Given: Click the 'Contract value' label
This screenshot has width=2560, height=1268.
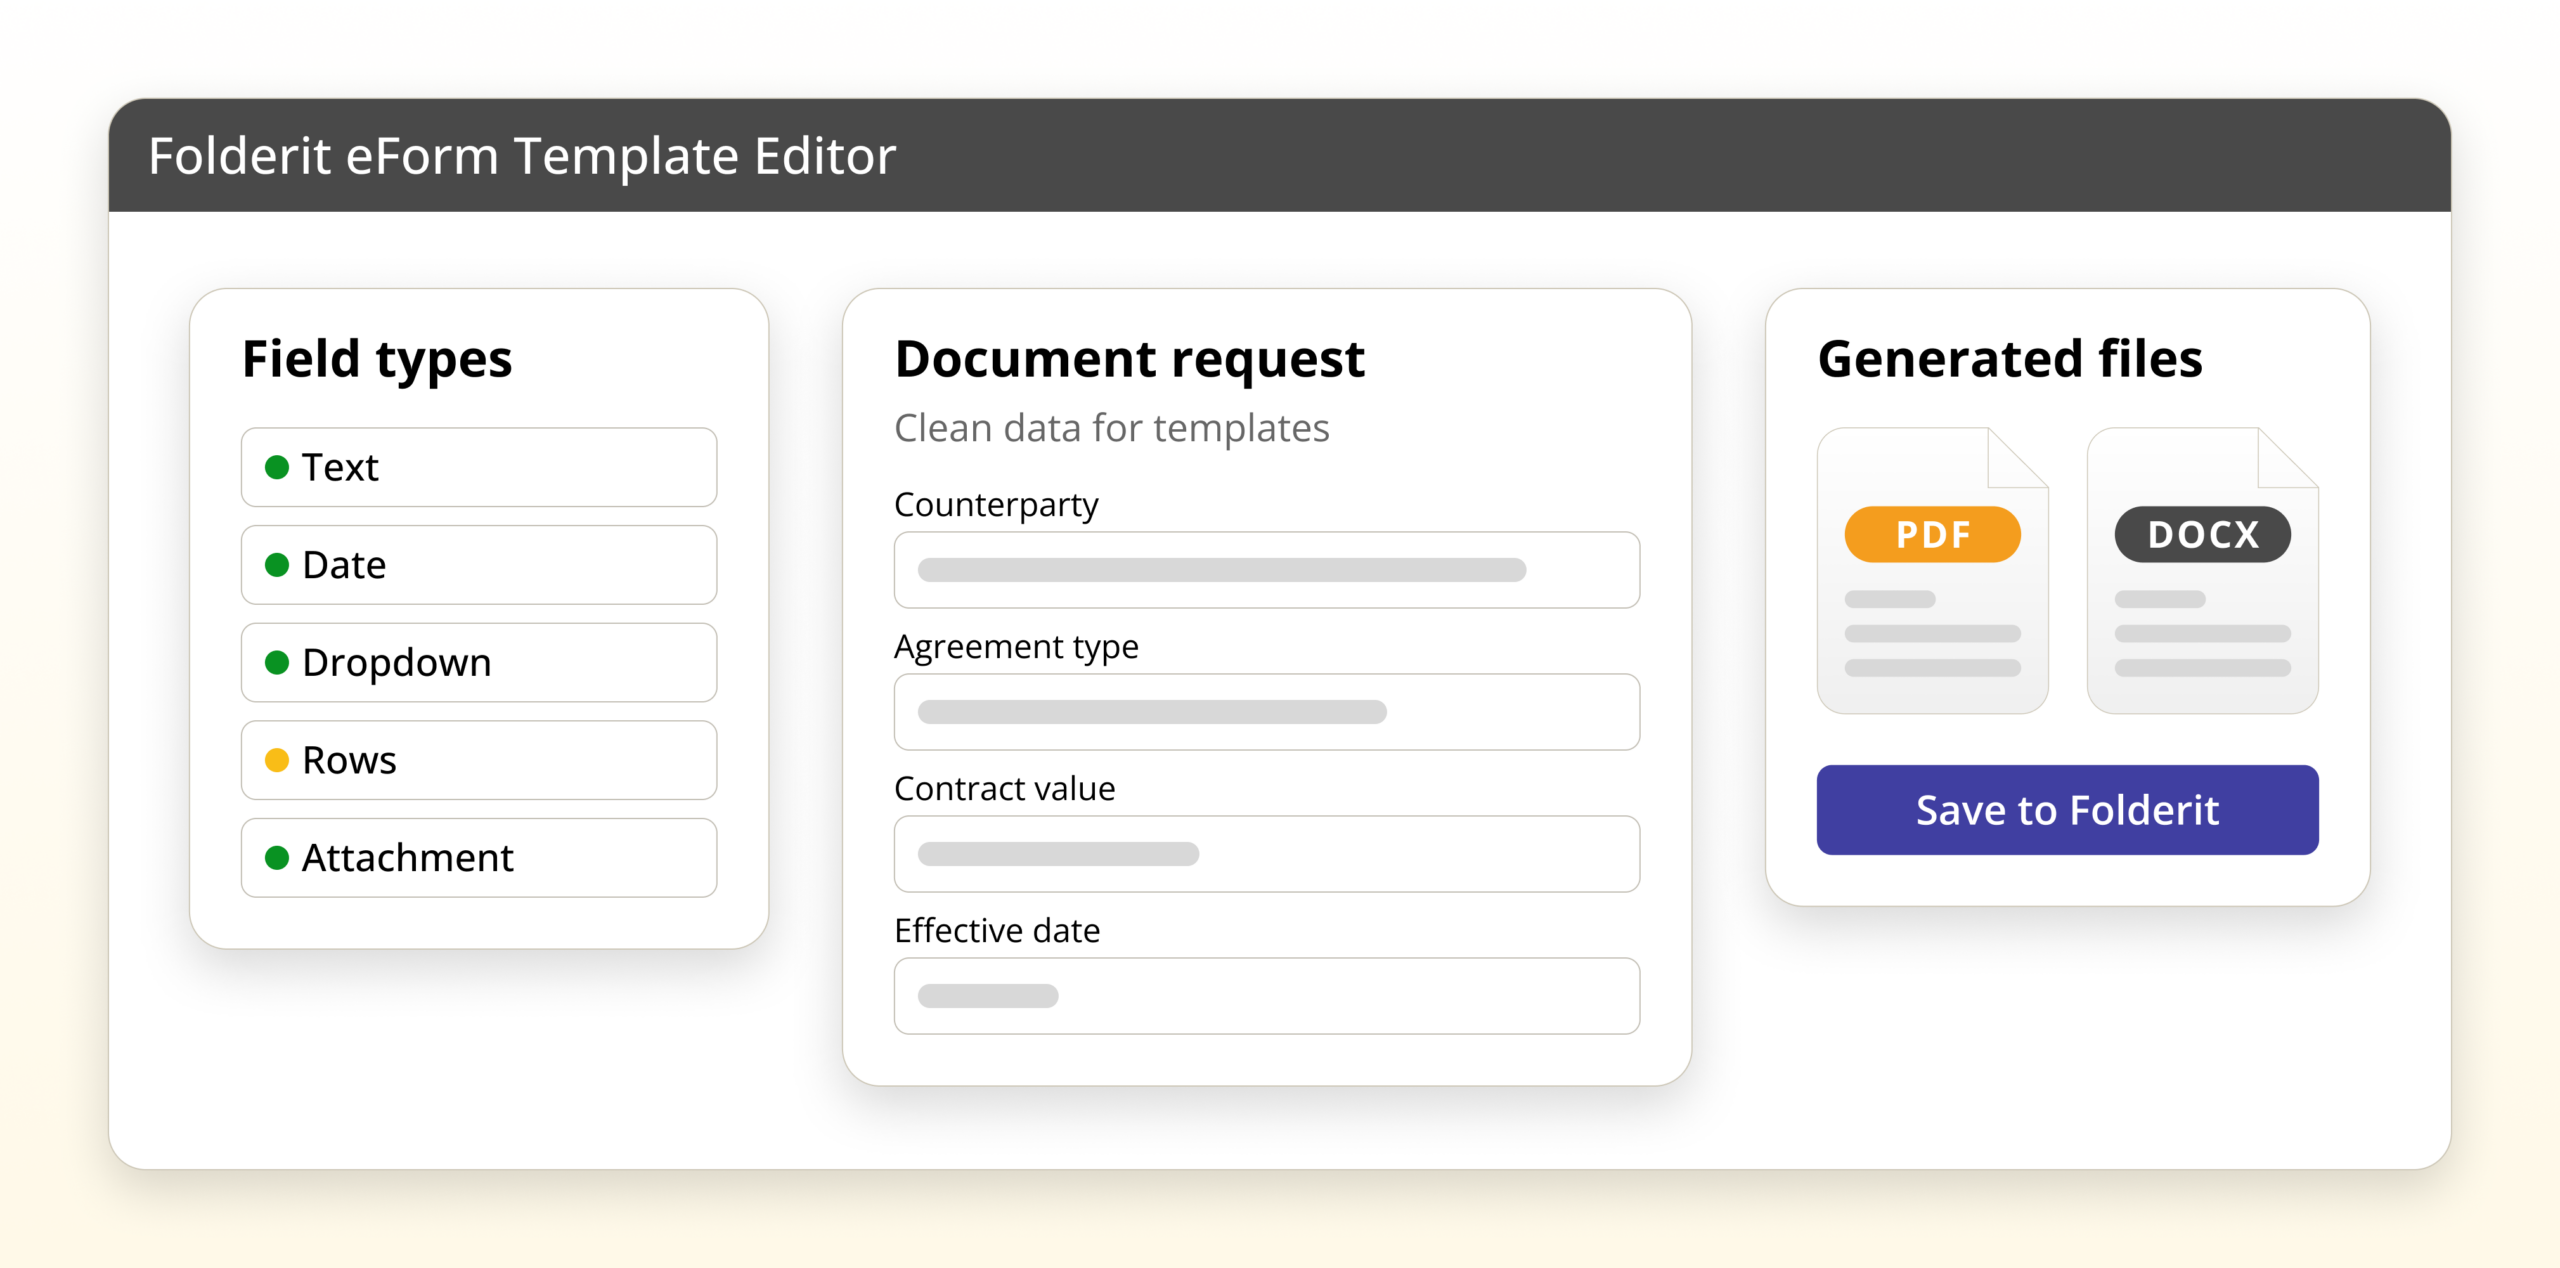Looking at the screenshot, I should point(1004,789).
